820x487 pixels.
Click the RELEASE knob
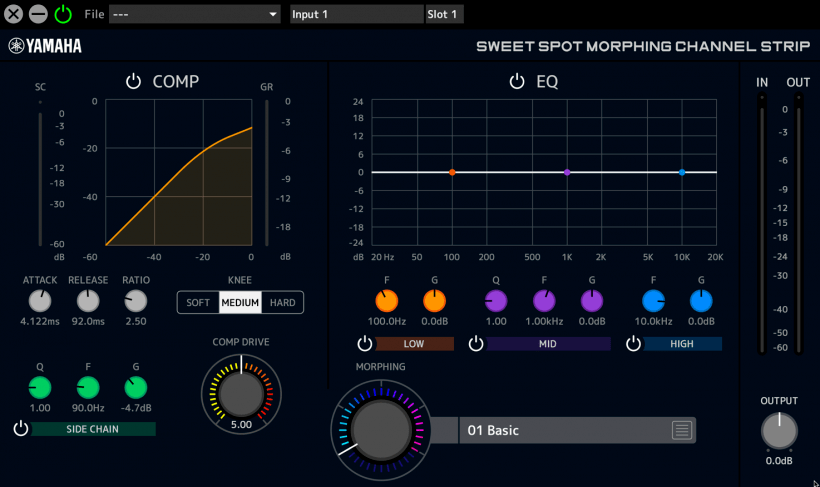pos(88,301)
